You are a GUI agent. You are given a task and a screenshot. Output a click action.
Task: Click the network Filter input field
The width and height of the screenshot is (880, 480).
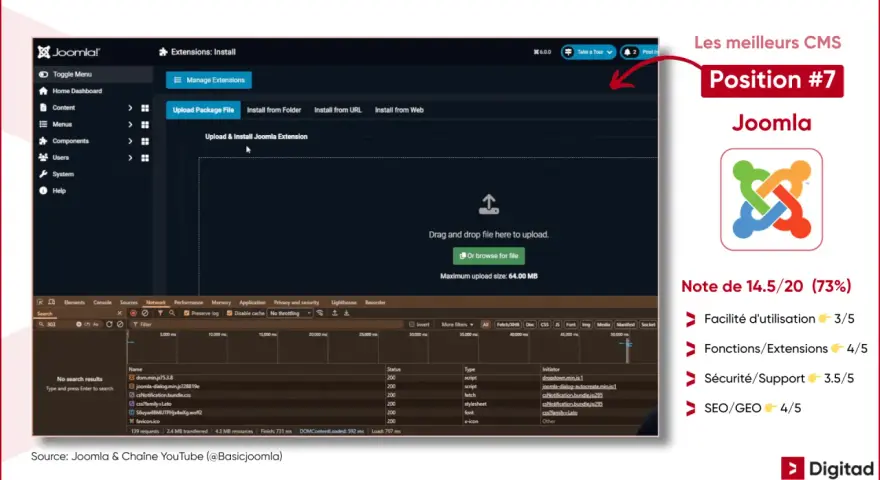tap(269, 324)
